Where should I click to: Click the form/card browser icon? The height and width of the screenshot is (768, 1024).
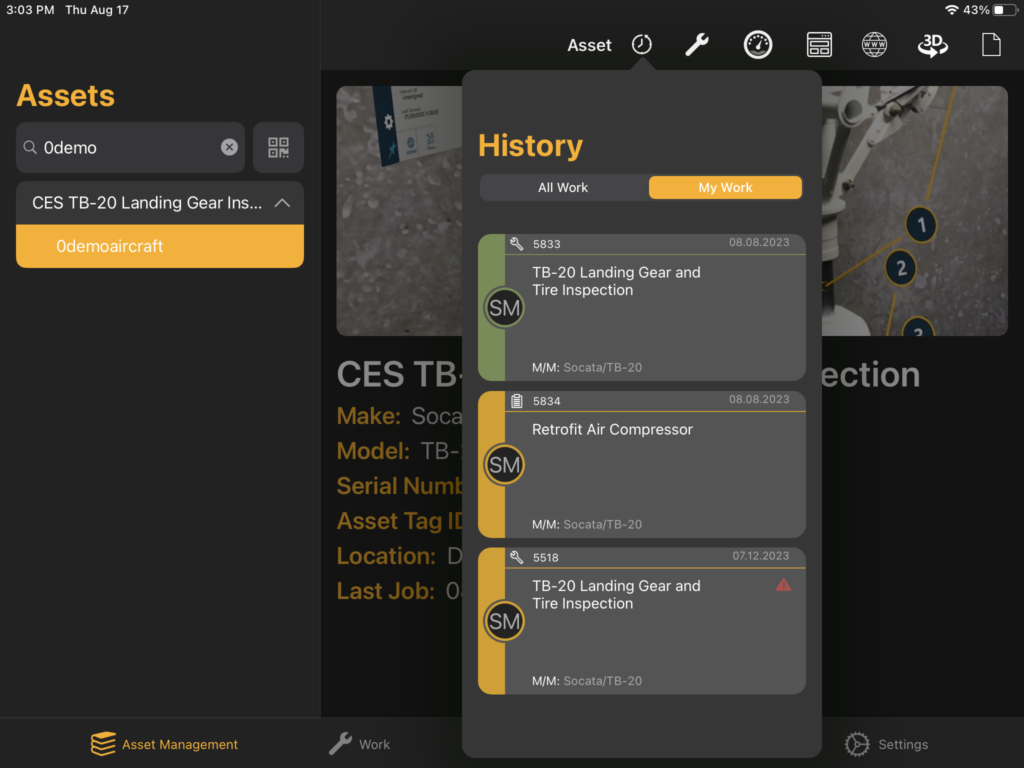coord(819,44)
